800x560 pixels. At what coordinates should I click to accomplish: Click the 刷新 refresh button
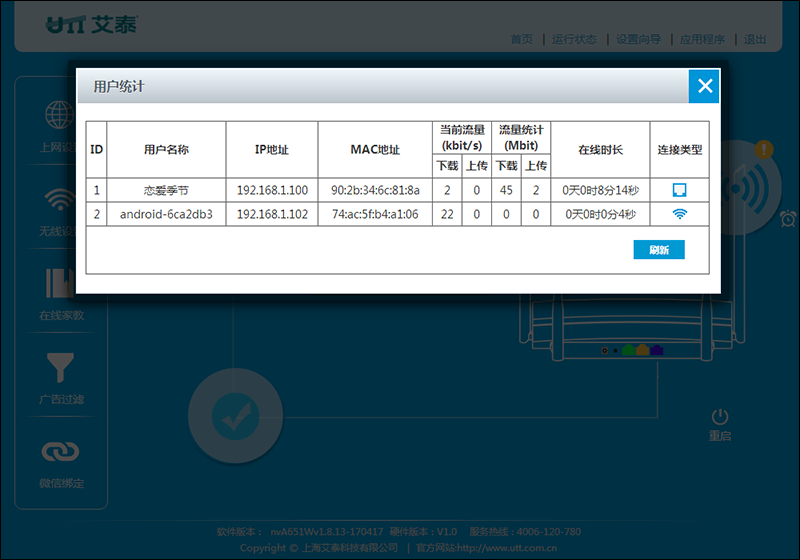[x=659, y=250]
